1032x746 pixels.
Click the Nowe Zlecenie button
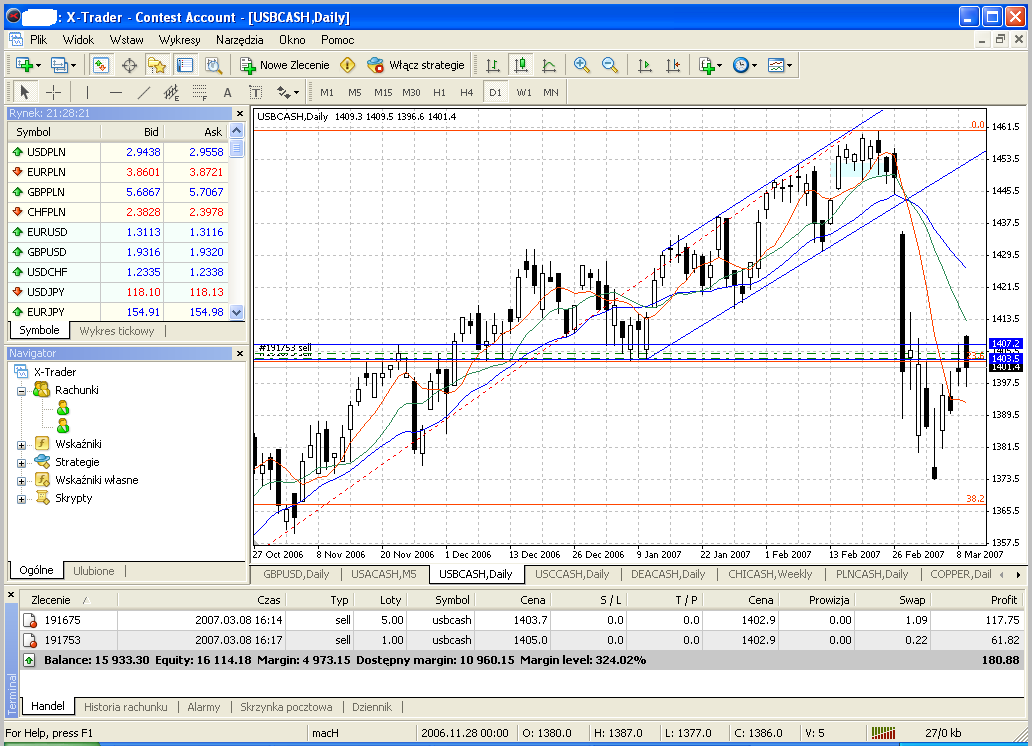coord(285,65)
